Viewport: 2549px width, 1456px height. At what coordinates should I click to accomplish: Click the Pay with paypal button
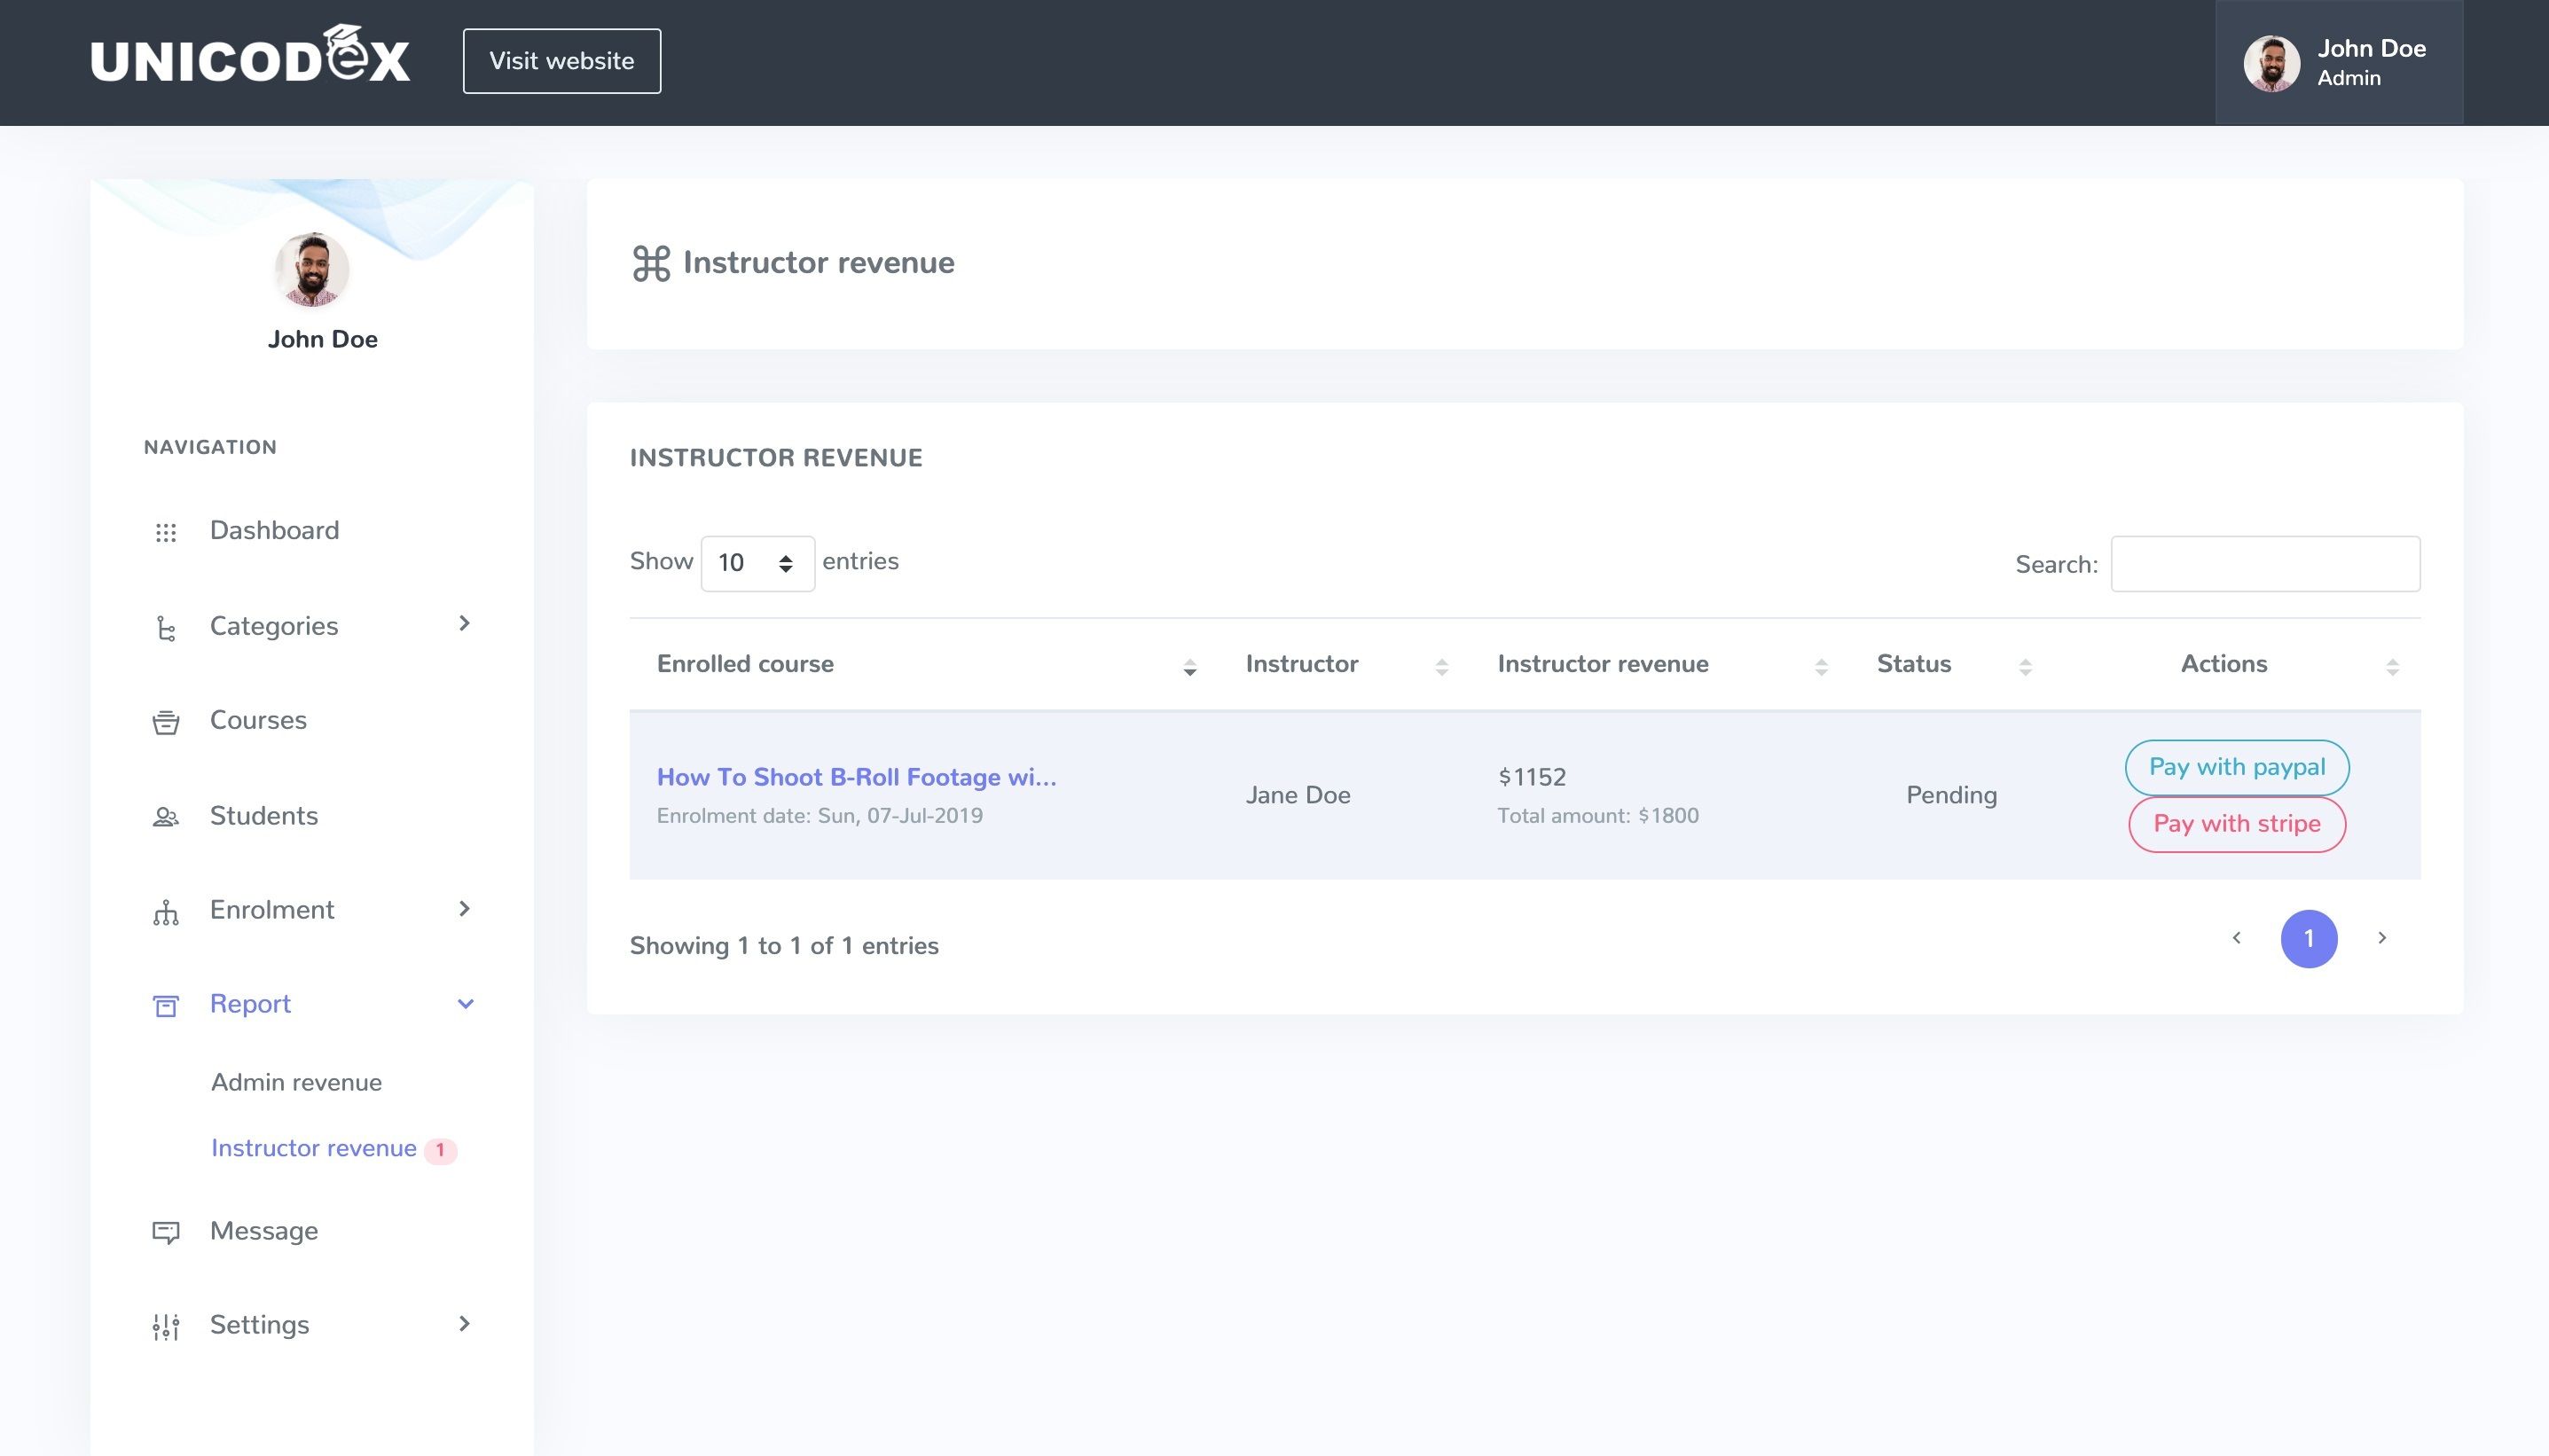click(x=2236, y=767)
